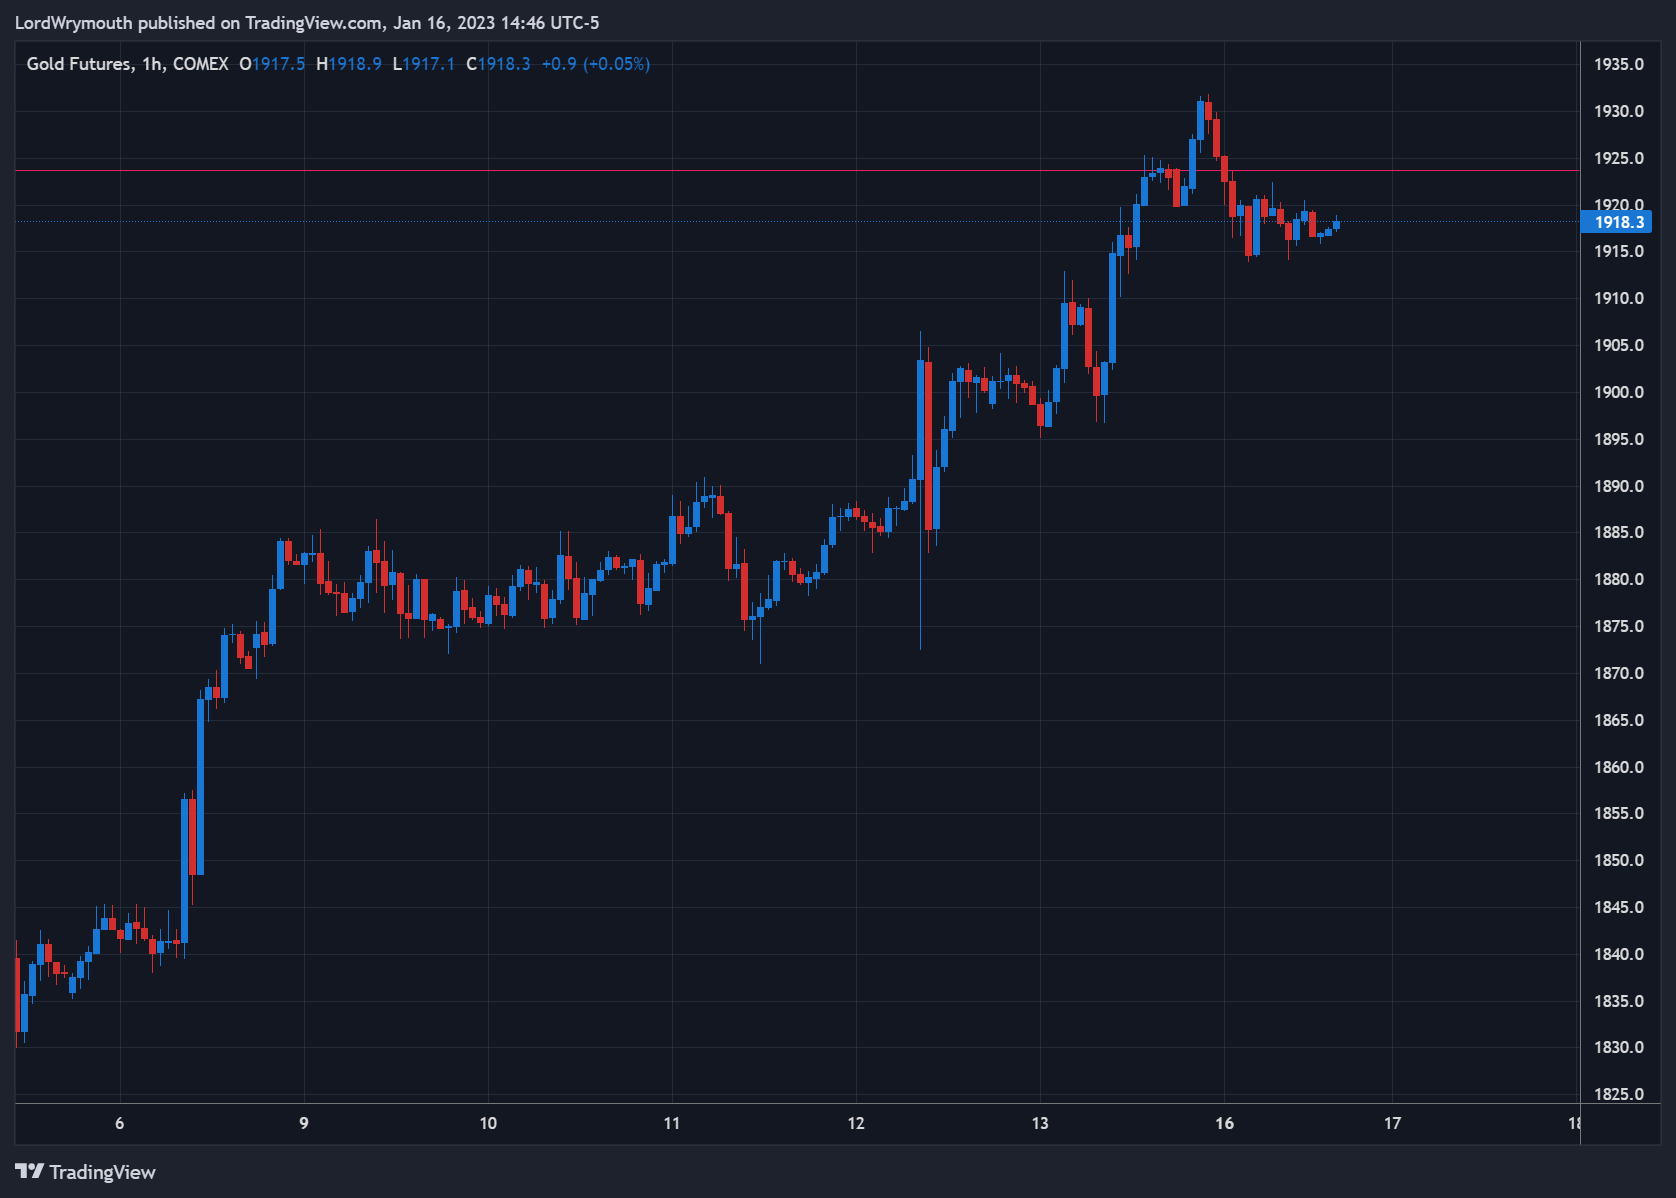Click the close value C1918.3
This screenshot has width=1676, height=1198.
point(498,64)
